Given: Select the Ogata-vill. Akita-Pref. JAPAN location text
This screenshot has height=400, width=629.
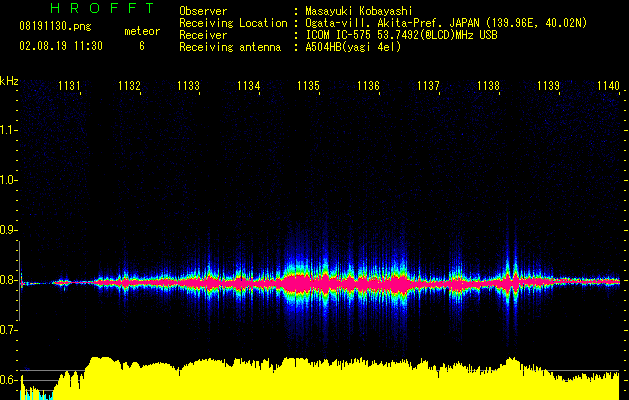Looking at the screenshot, I should pyautogui.click(x=446, y=23).
